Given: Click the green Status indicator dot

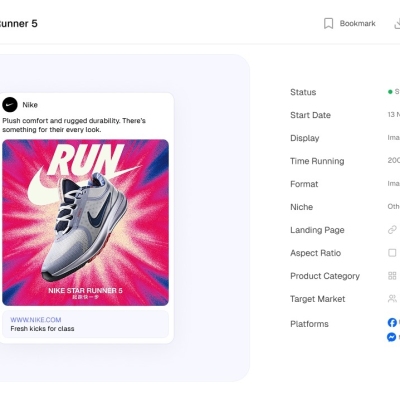Looking at the screenshot, I should point(390,92).
